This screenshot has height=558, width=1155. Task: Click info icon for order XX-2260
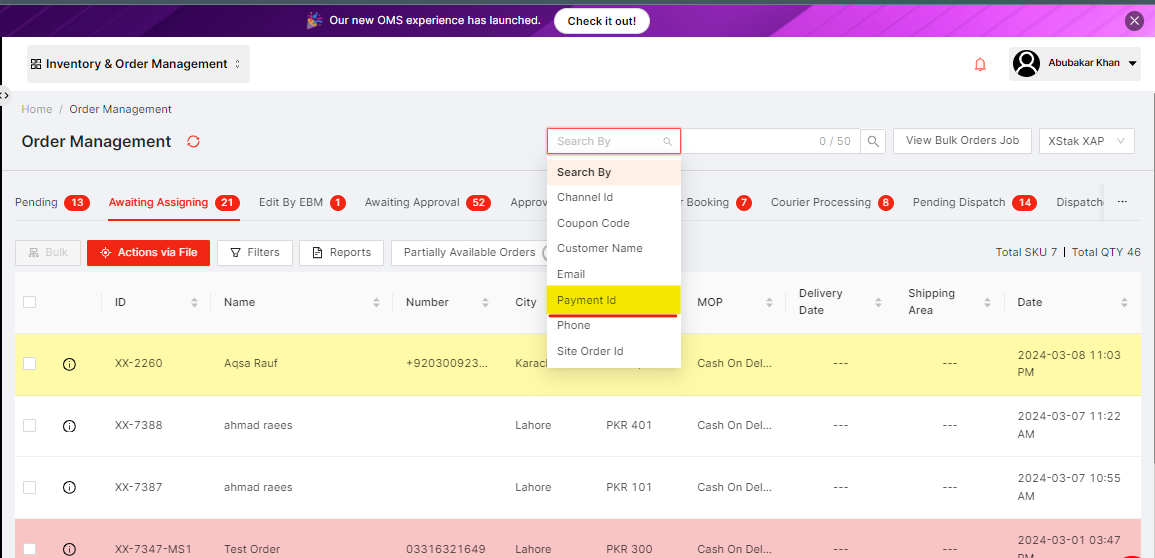pyautogui.click(x=69, y=364)
